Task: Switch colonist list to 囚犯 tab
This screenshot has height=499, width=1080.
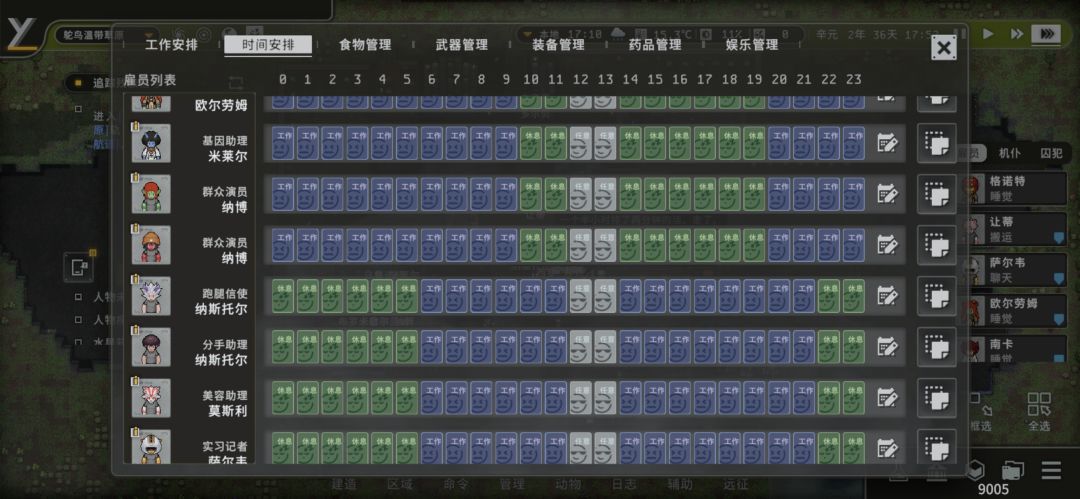Action: coord(1050,154)
